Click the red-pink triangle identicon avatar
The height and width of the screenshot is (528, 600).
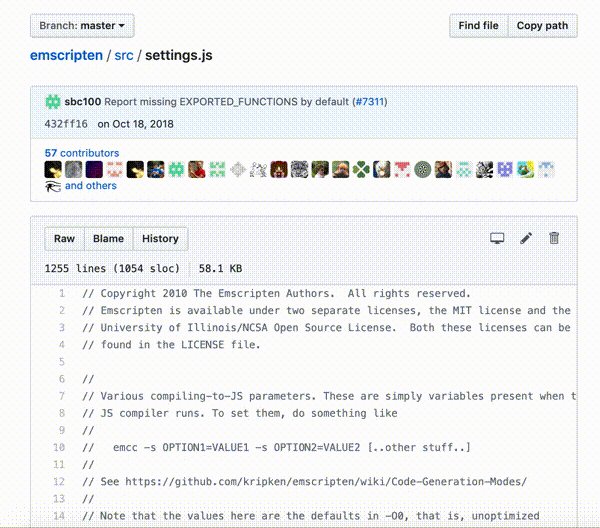click(x=402, y=169)
